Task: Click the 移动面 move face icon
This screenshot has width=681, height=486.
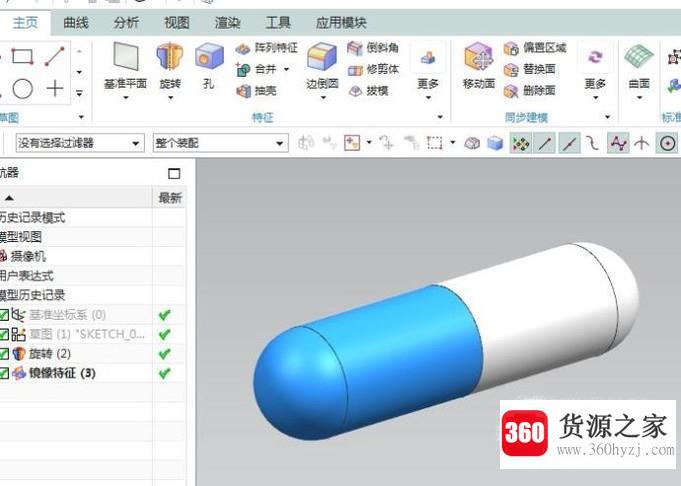Action: (x=479, y=56)
